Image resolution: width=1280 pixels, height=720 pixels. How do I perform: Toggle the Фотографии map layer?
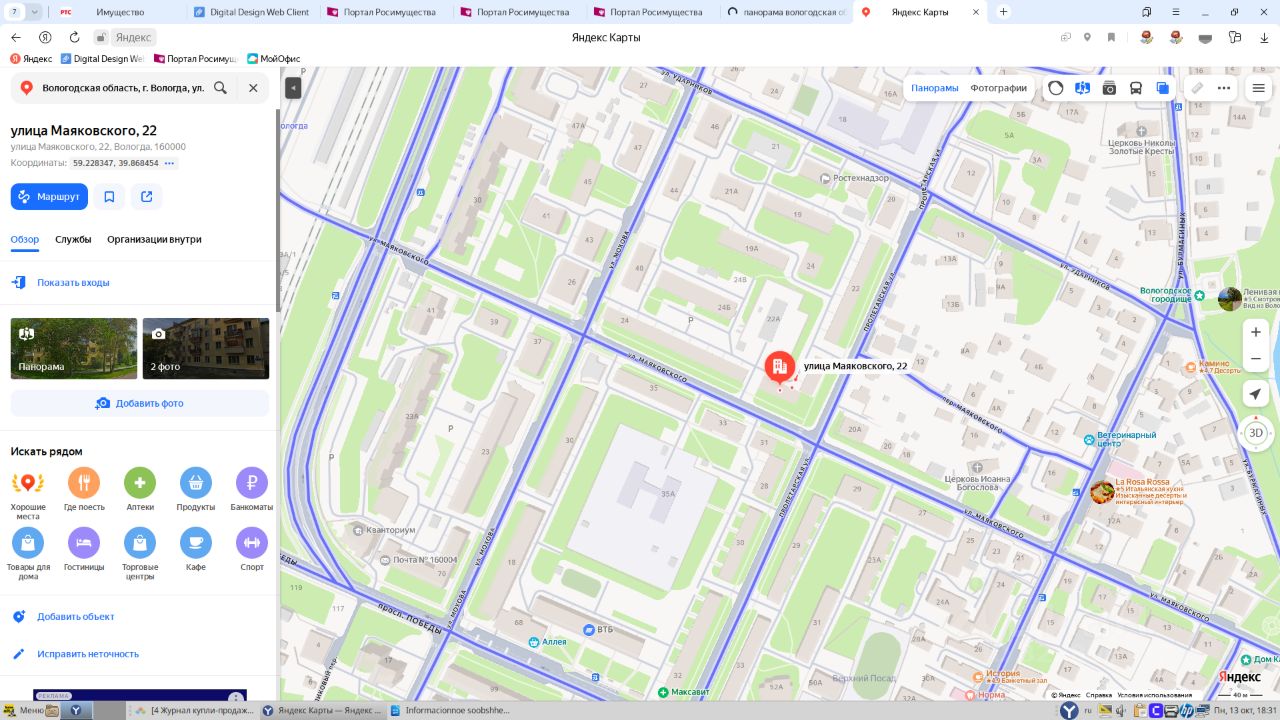tap(999, 88)
